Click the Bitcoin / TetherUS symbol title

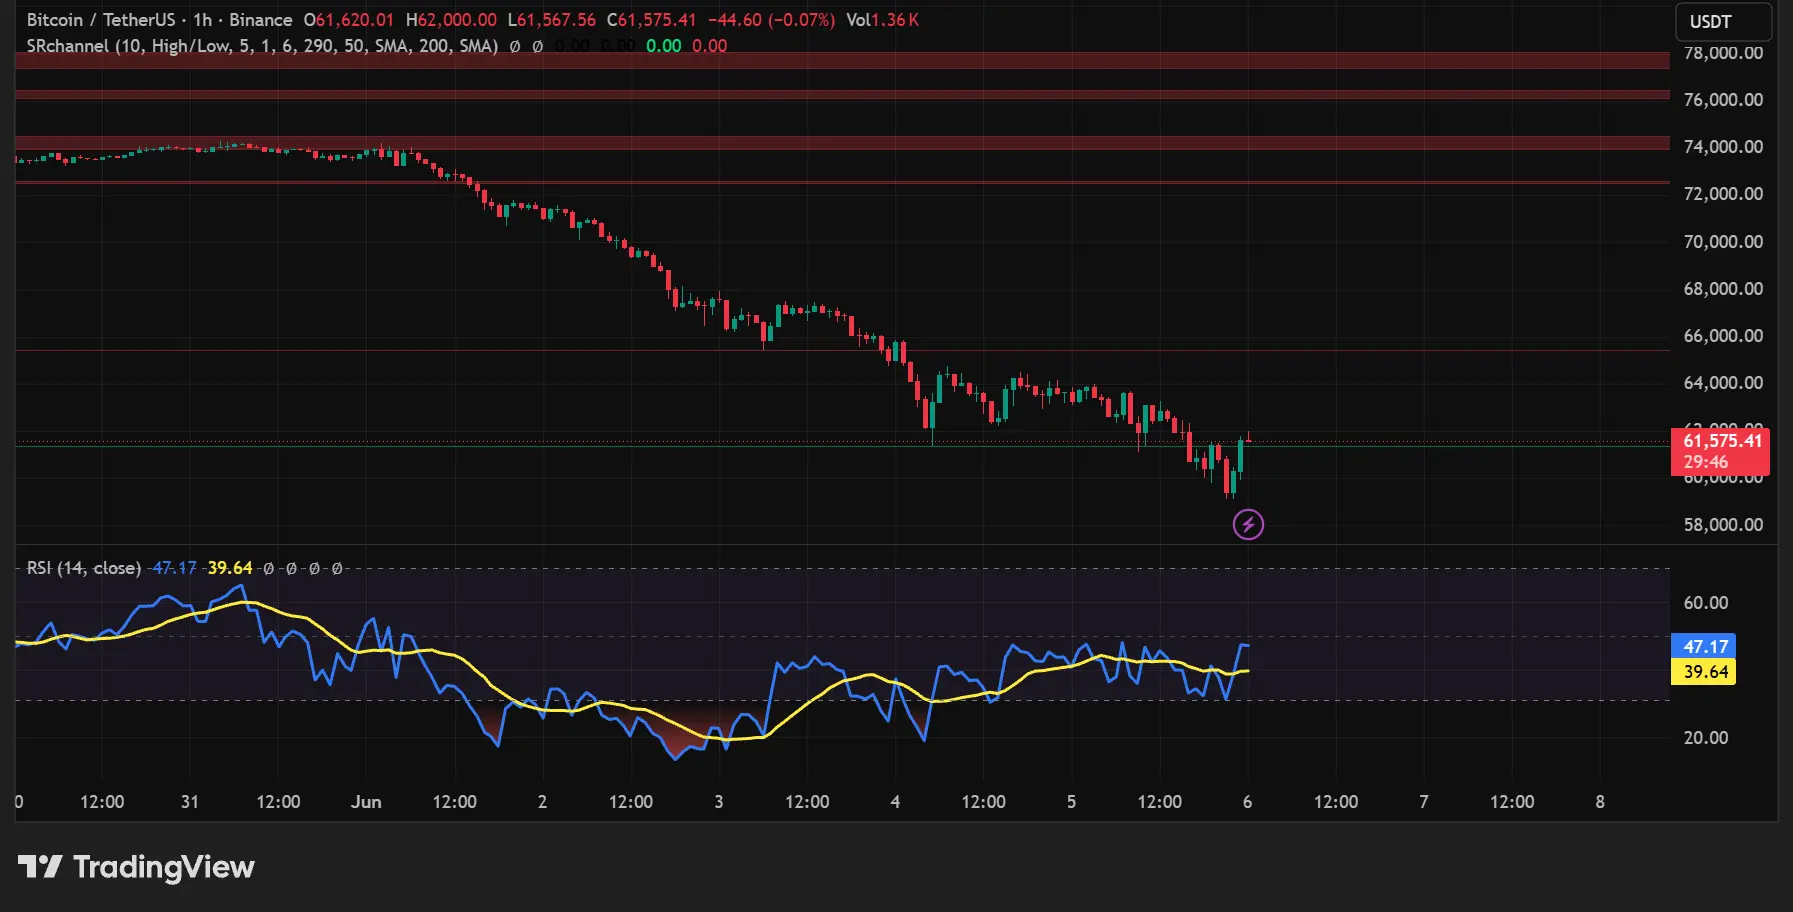(x=100, y=20)
